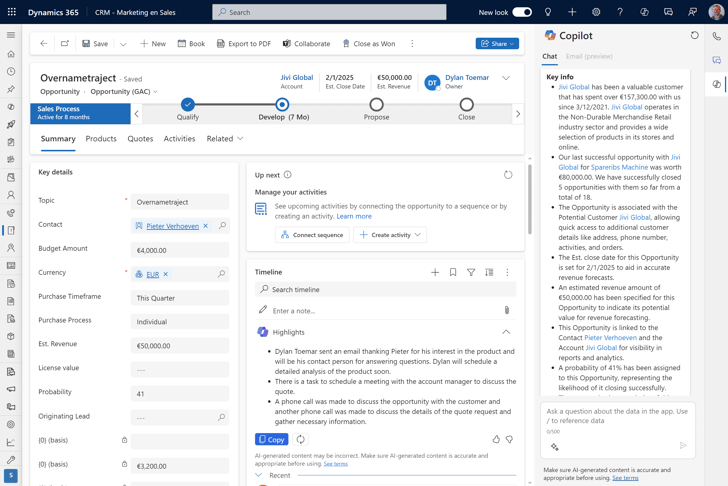Click the Up next info icon
Image resolution: width=728 pixels, height=486 pixels.
click(287, 175)
